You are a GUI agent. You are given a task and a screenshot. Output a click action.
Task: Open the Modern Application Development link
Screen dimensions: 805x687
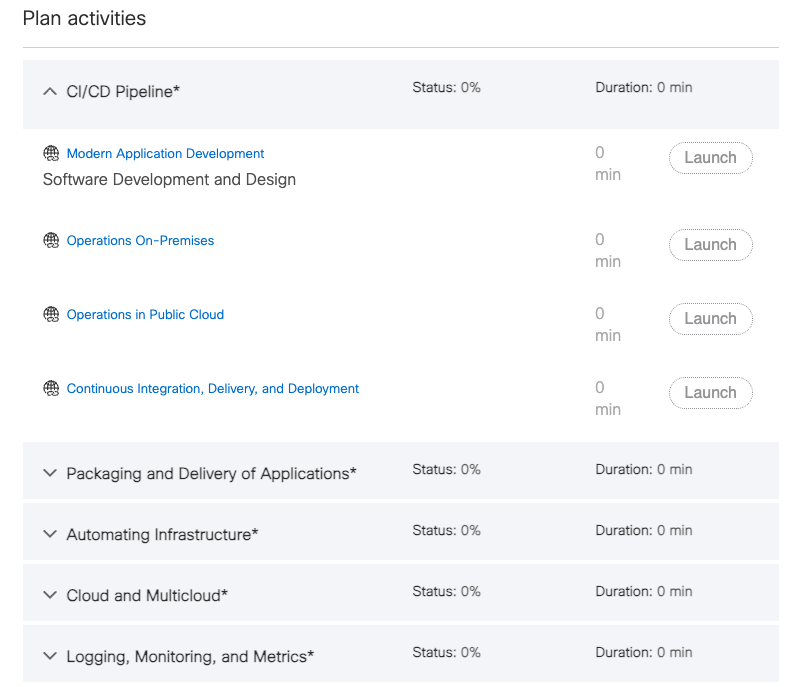164,153
